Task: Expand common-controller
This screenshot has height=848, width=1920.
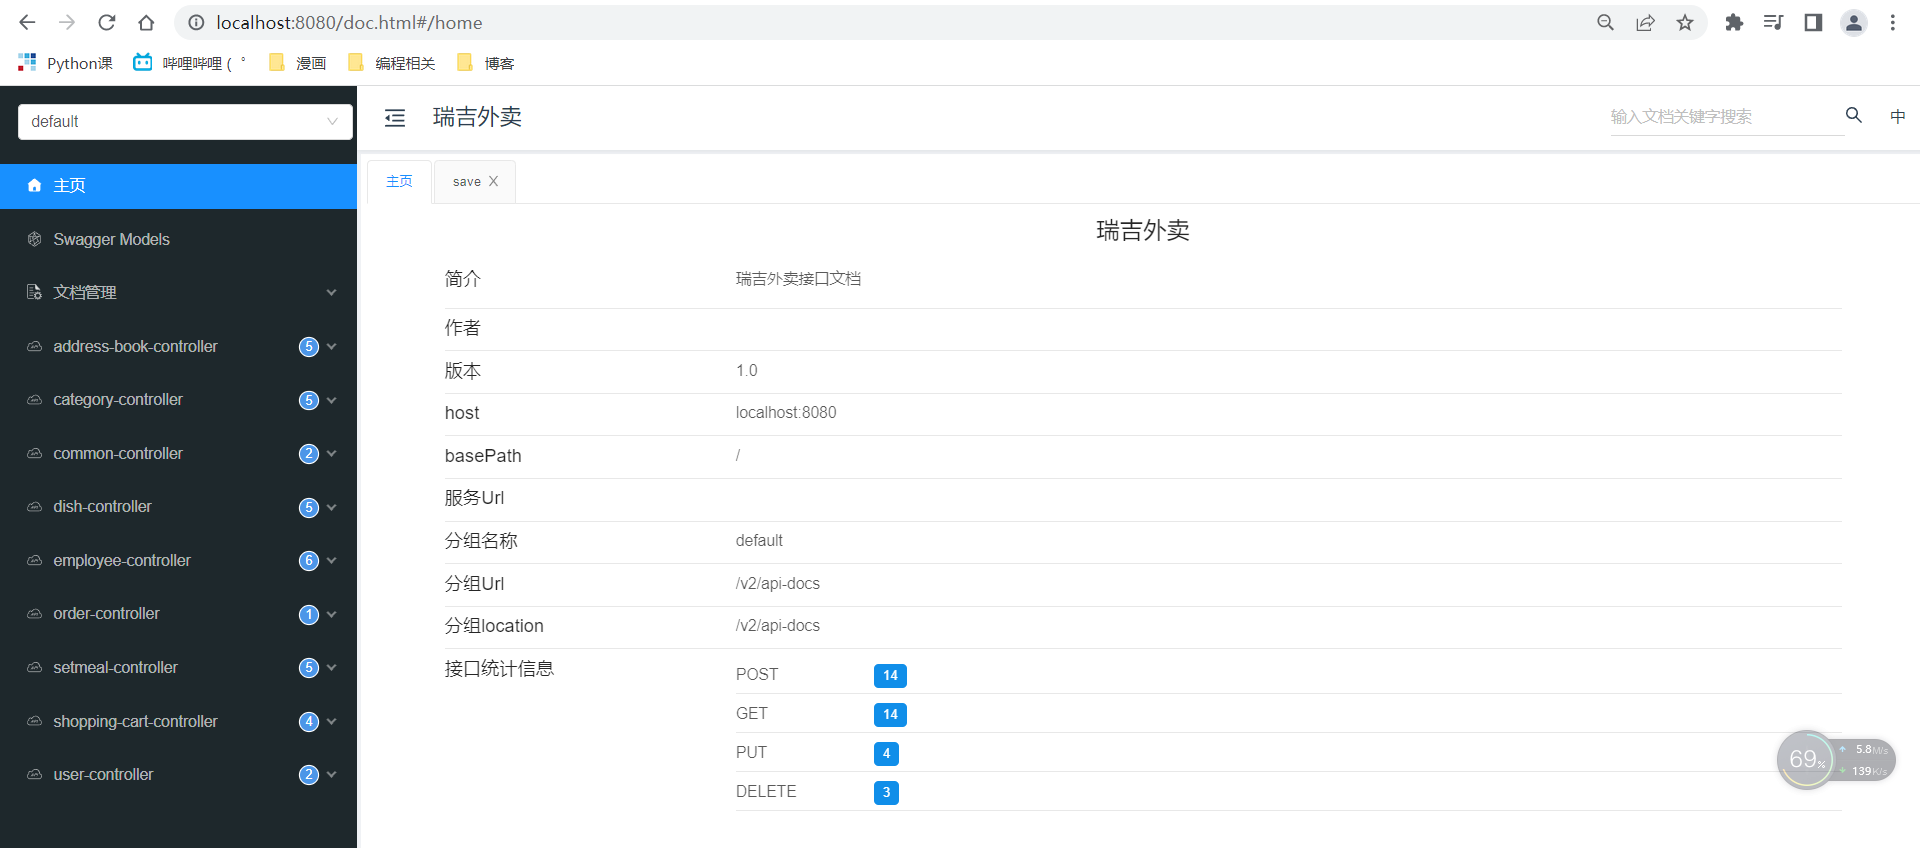Action: click(x=178, y=453)
